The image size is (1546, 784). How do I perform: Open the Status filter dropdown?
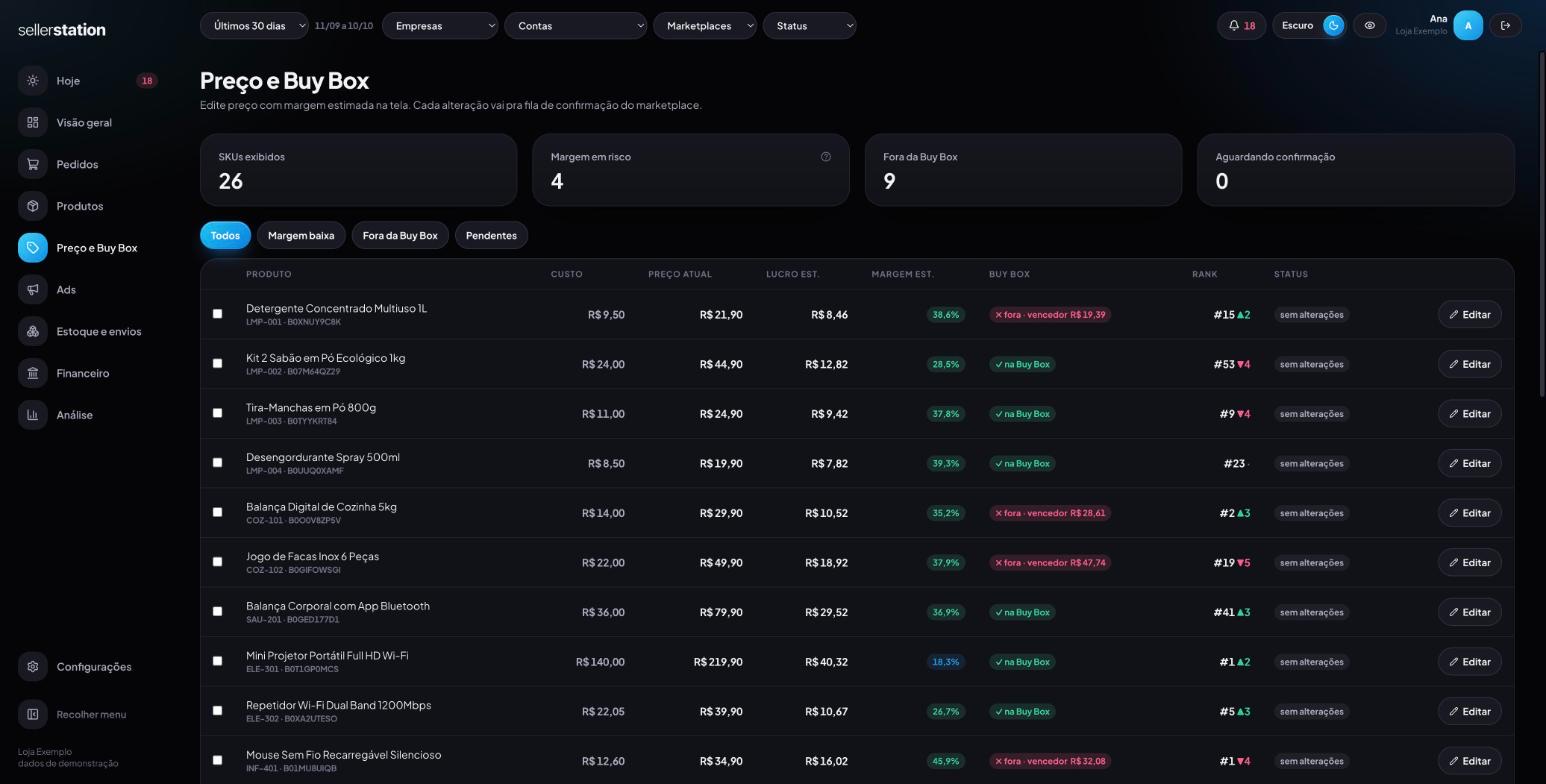809,26
